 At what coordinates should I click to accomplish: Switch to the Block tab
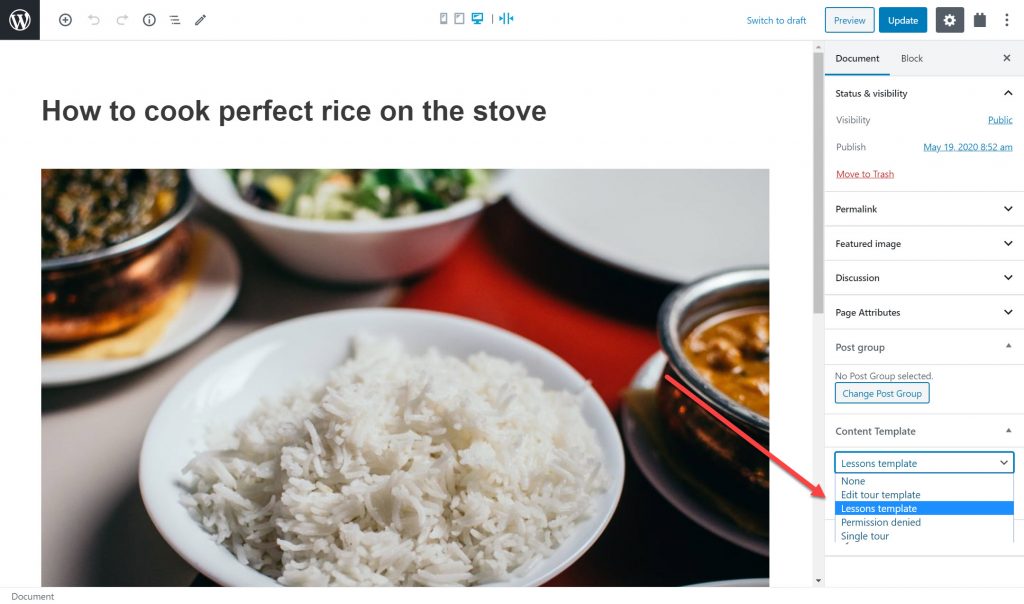pos(912,58)
